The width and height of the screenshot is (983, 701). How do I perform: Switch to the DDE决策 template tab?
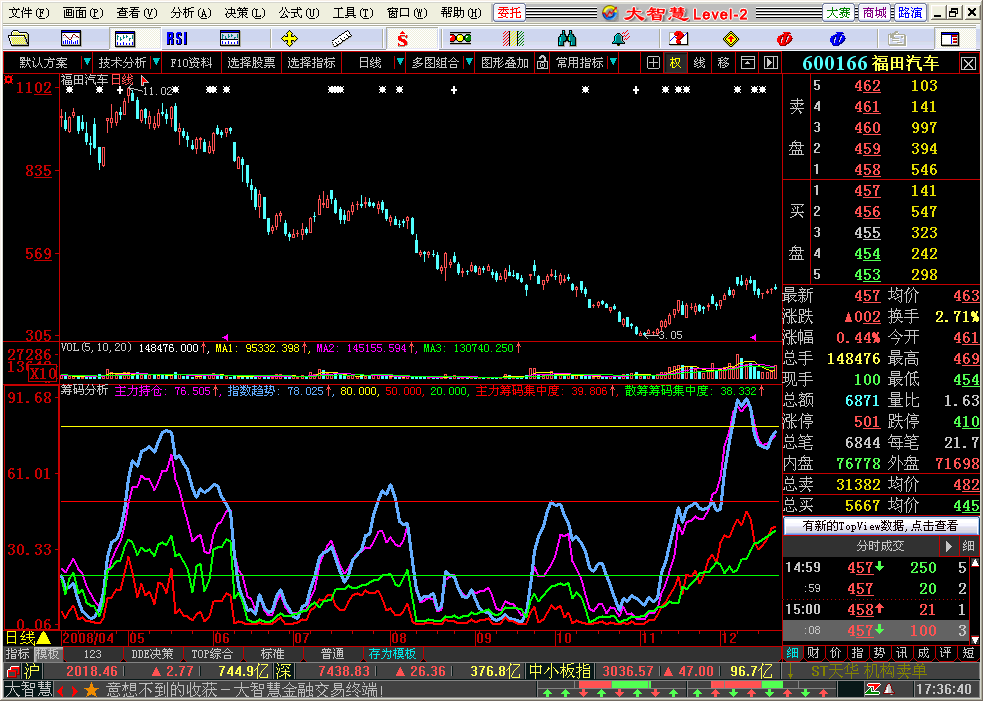pos(152,654)
